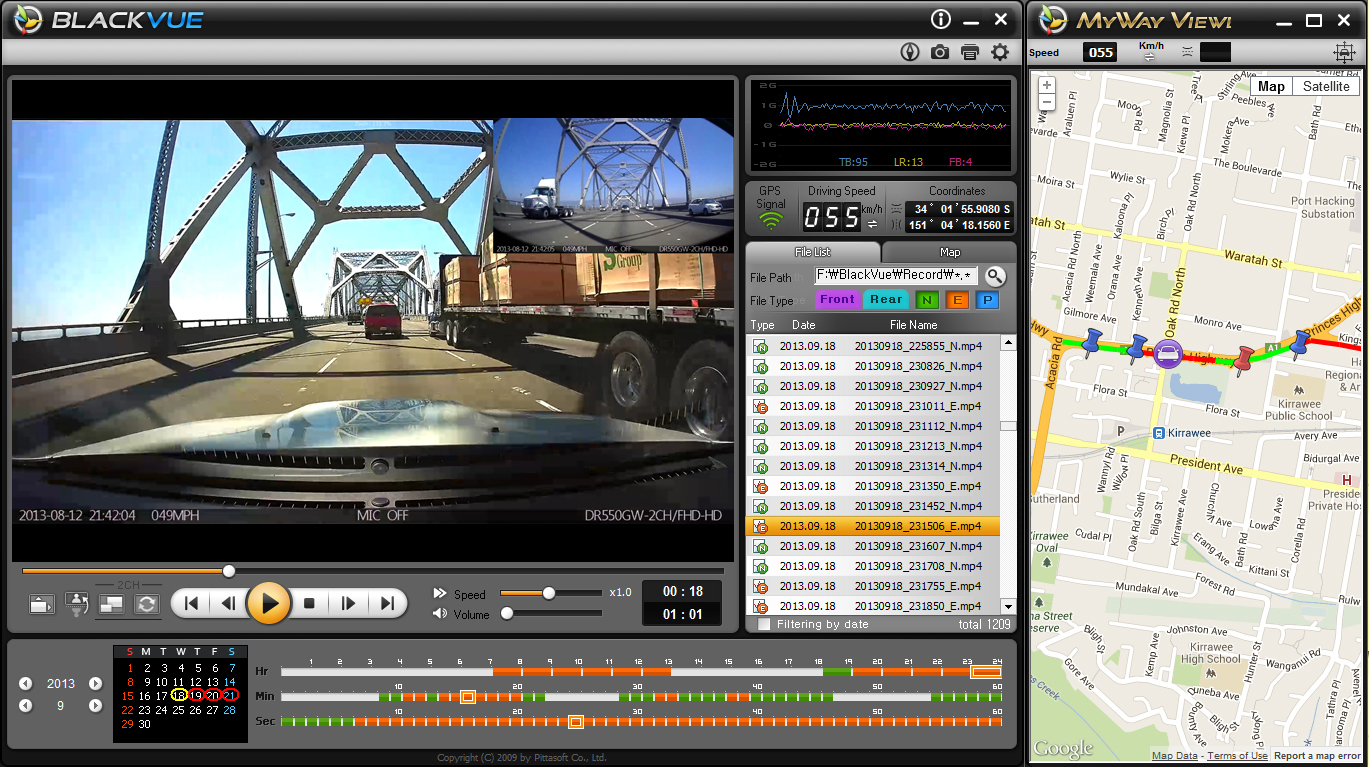Skip to the next file
Viewport: 1369px width, 767px height.
tap(387, 603)
